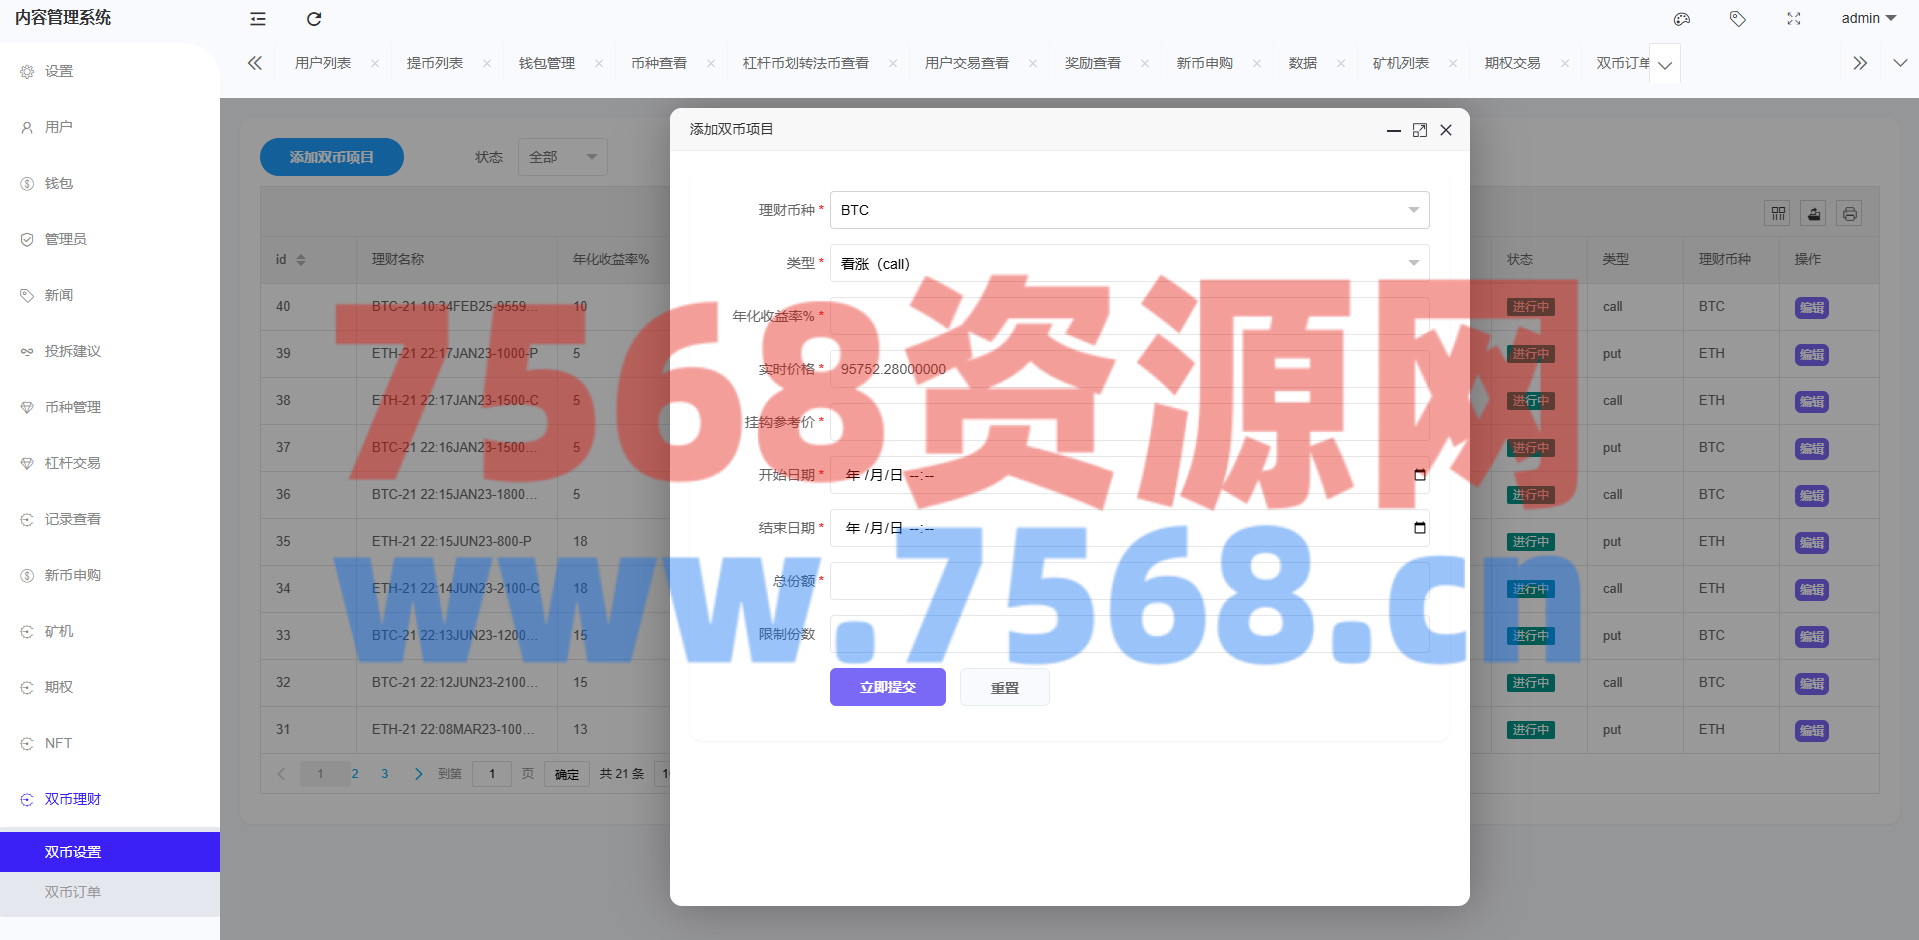Enter fullscreen using the expand icon
1919x940 pixels.
point(1794,19)
